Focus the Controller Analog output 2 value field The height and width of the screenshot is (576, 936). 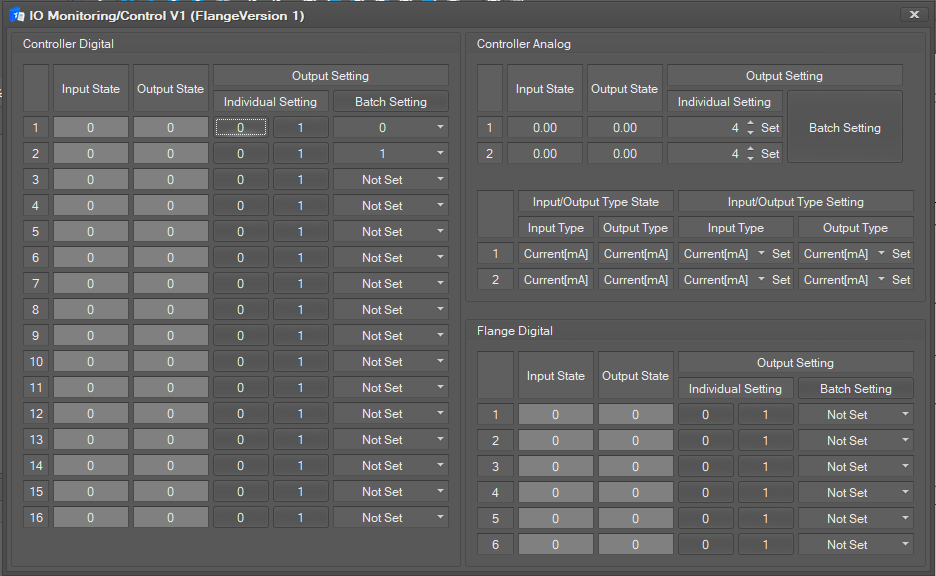pyautogui.click(x=705, y=154)
